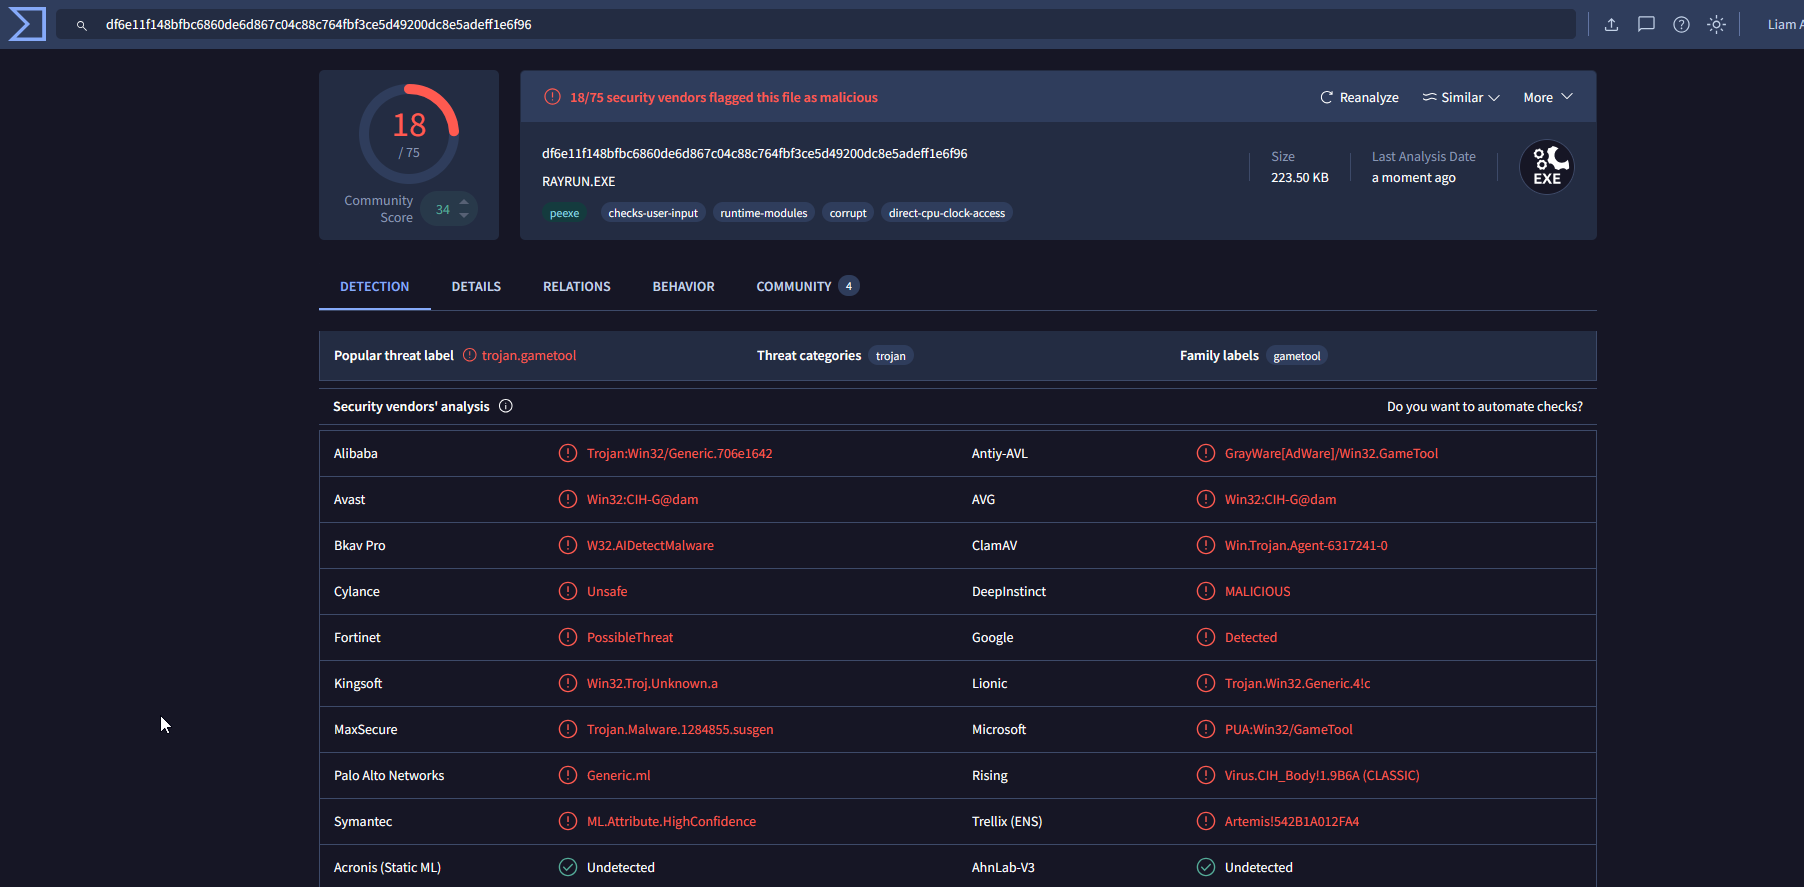Click Cylance Unsafe warning icon
1804x887 pixels.
[x=568, y=591]
